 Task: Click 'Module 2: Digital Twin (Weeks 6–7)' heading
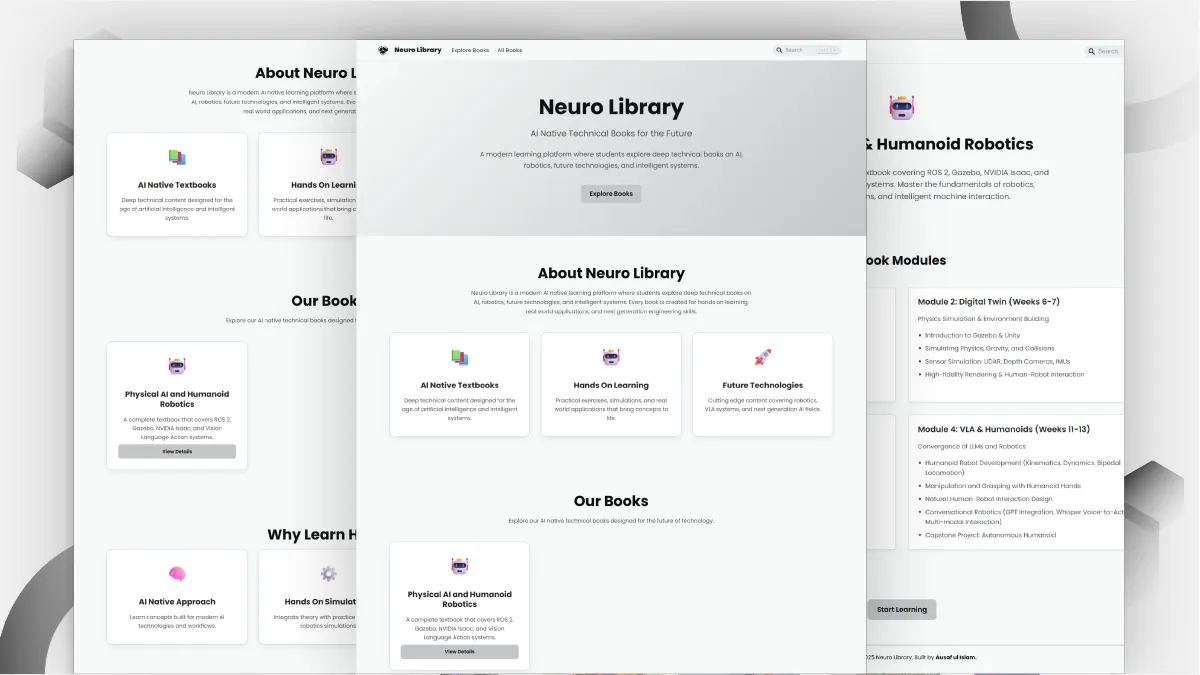pos(989,302)
